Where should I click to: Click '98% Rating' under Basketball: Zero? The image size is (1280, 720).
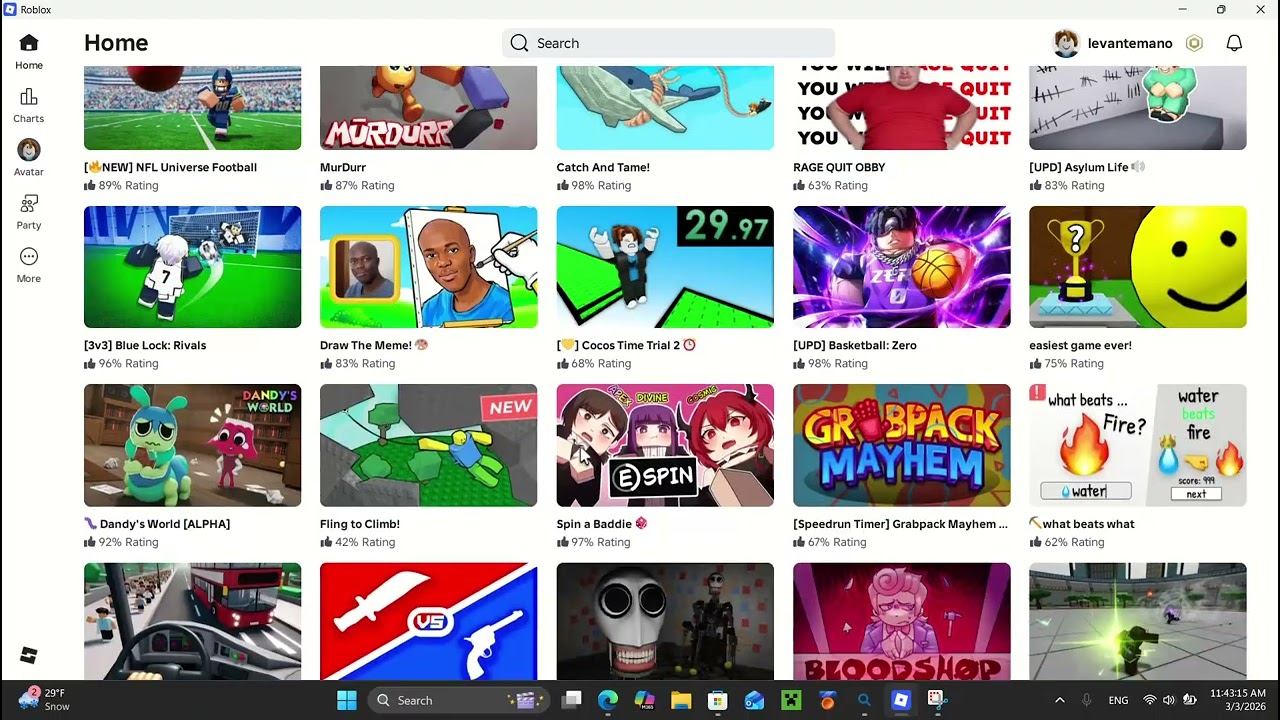tap(830, 363)
